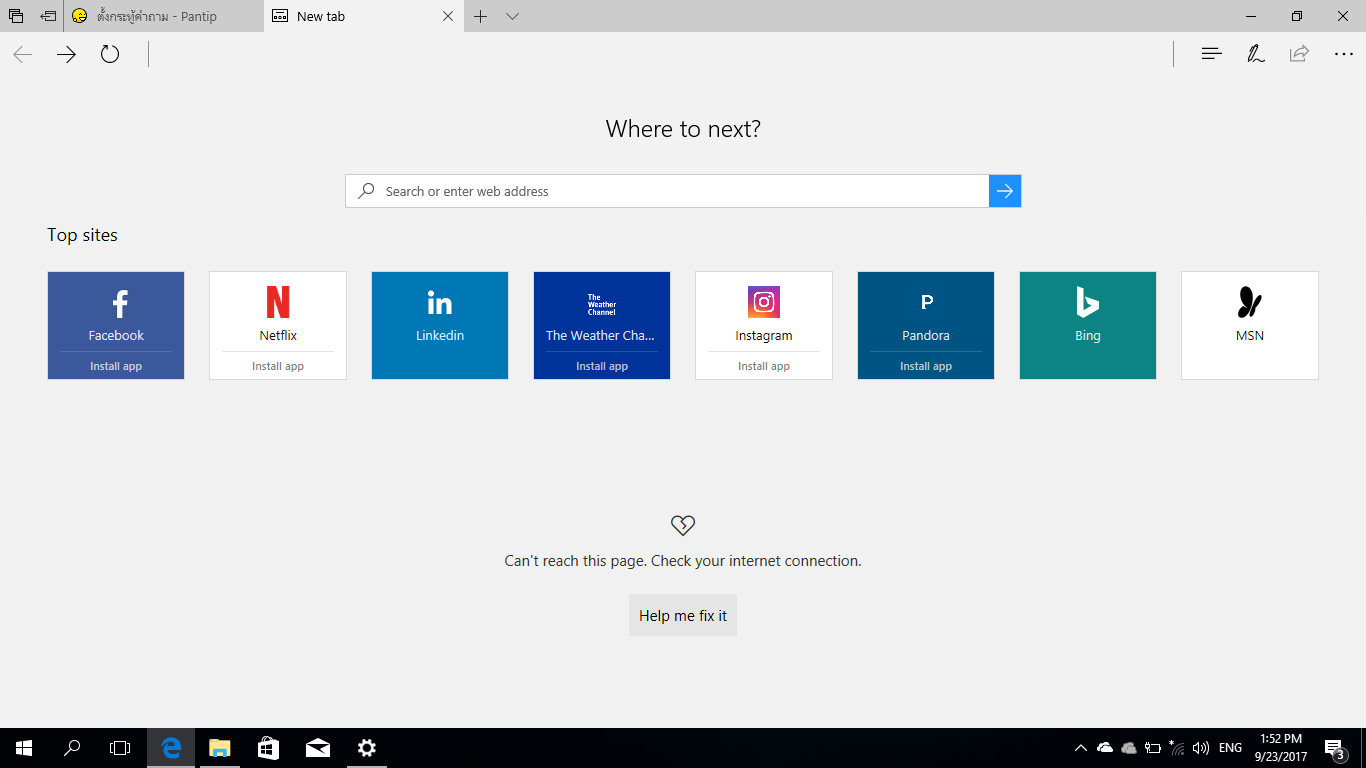Share this page
Viewport: 1366px width, 768px height.
(1299, 54)
